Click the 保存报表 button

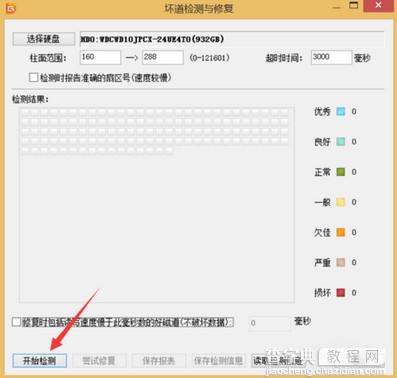point(158,360)
